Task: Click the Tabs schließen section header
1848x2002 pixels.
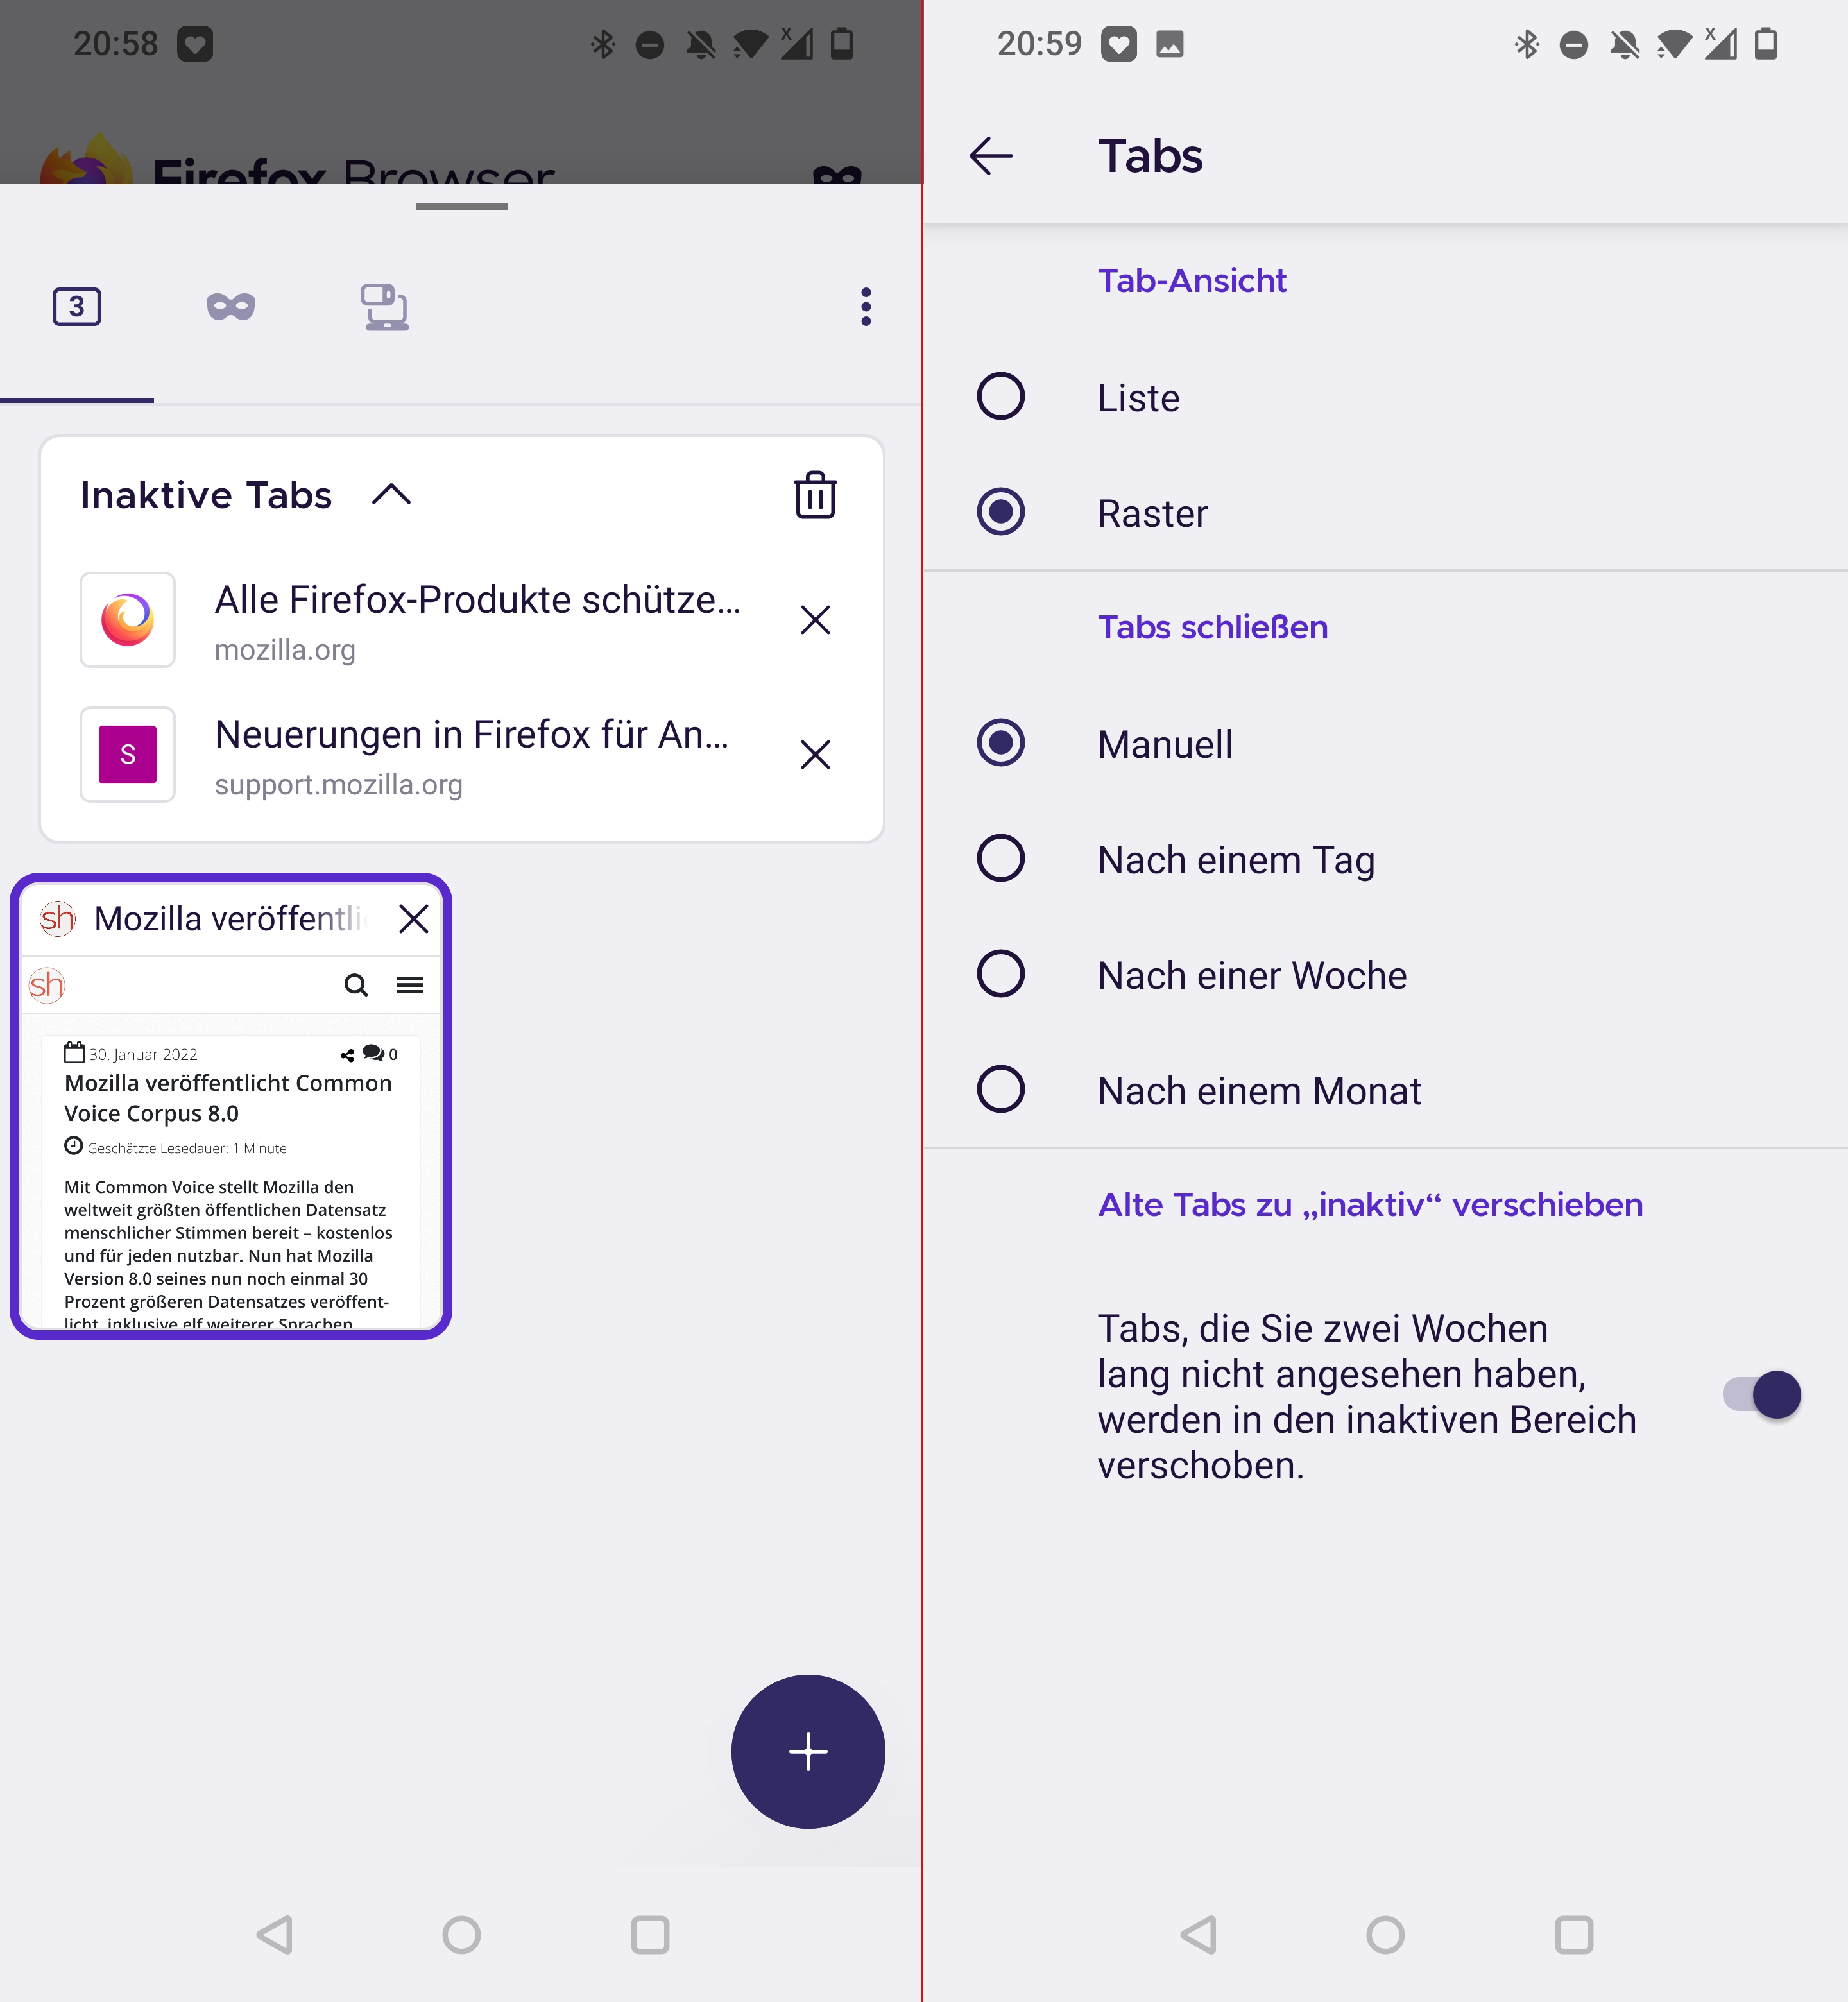Action: click(x=1213, y=627)
